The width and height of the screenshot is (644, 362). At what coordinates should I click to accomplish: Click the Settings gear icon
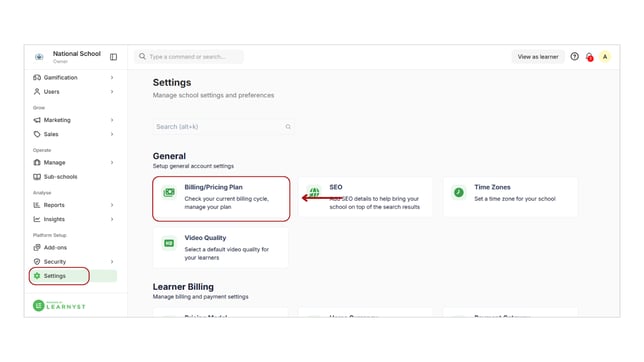(37, 276)
